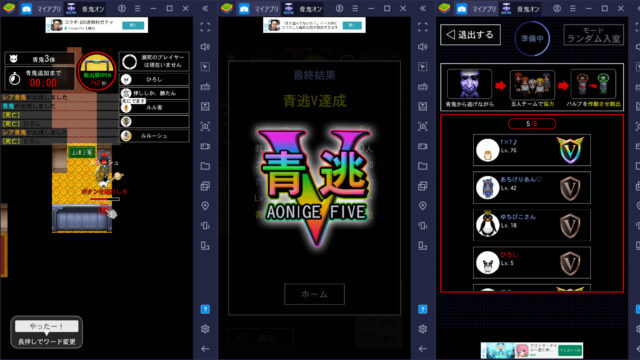Click the 00:00 青鬼追加まで timer
The height and width of the screenshot is (360, 640).
click(x=40, y=78)
